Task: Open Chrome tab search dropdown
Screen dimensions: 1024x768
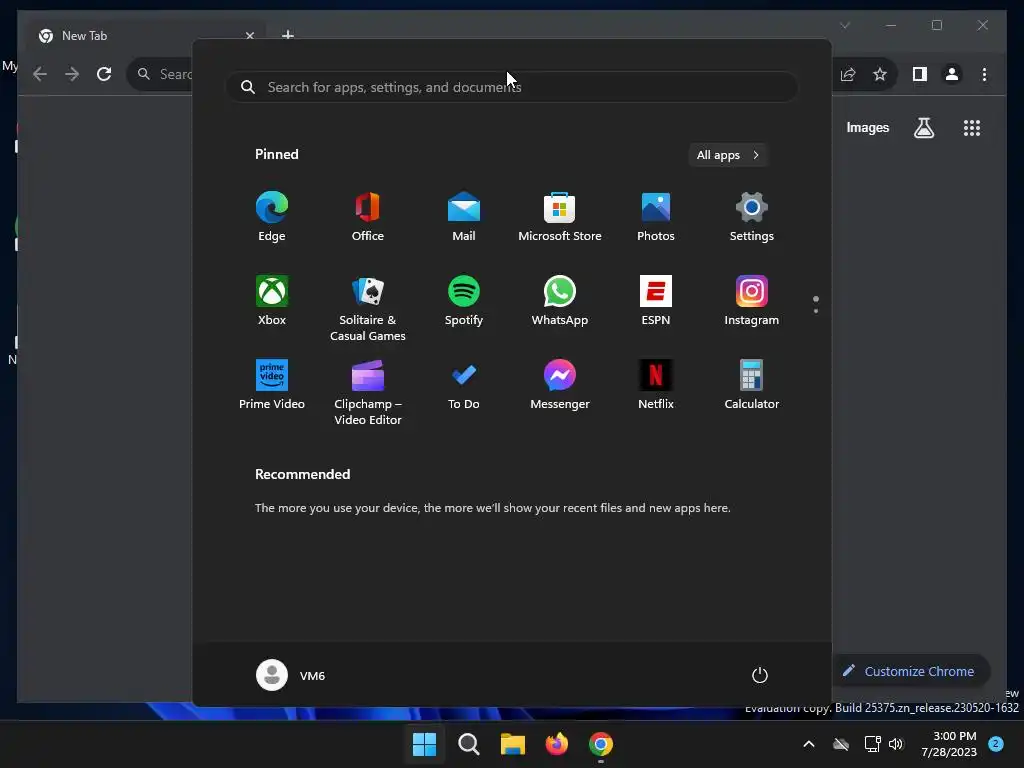Action: pos(844,25)
